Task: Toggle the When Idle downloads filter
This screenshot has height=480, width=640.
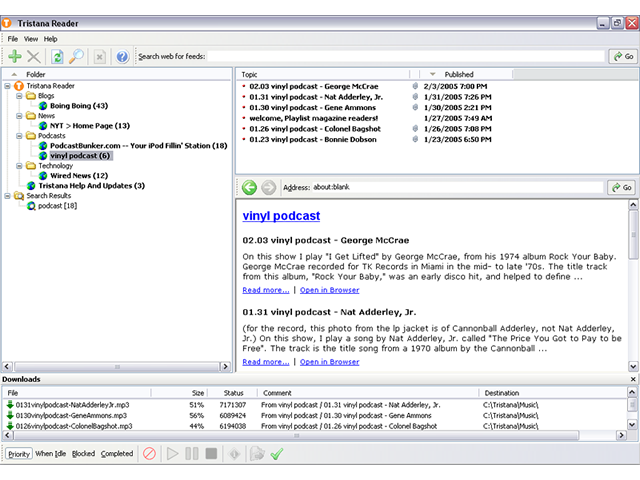Action: click(x=50, y=453)
